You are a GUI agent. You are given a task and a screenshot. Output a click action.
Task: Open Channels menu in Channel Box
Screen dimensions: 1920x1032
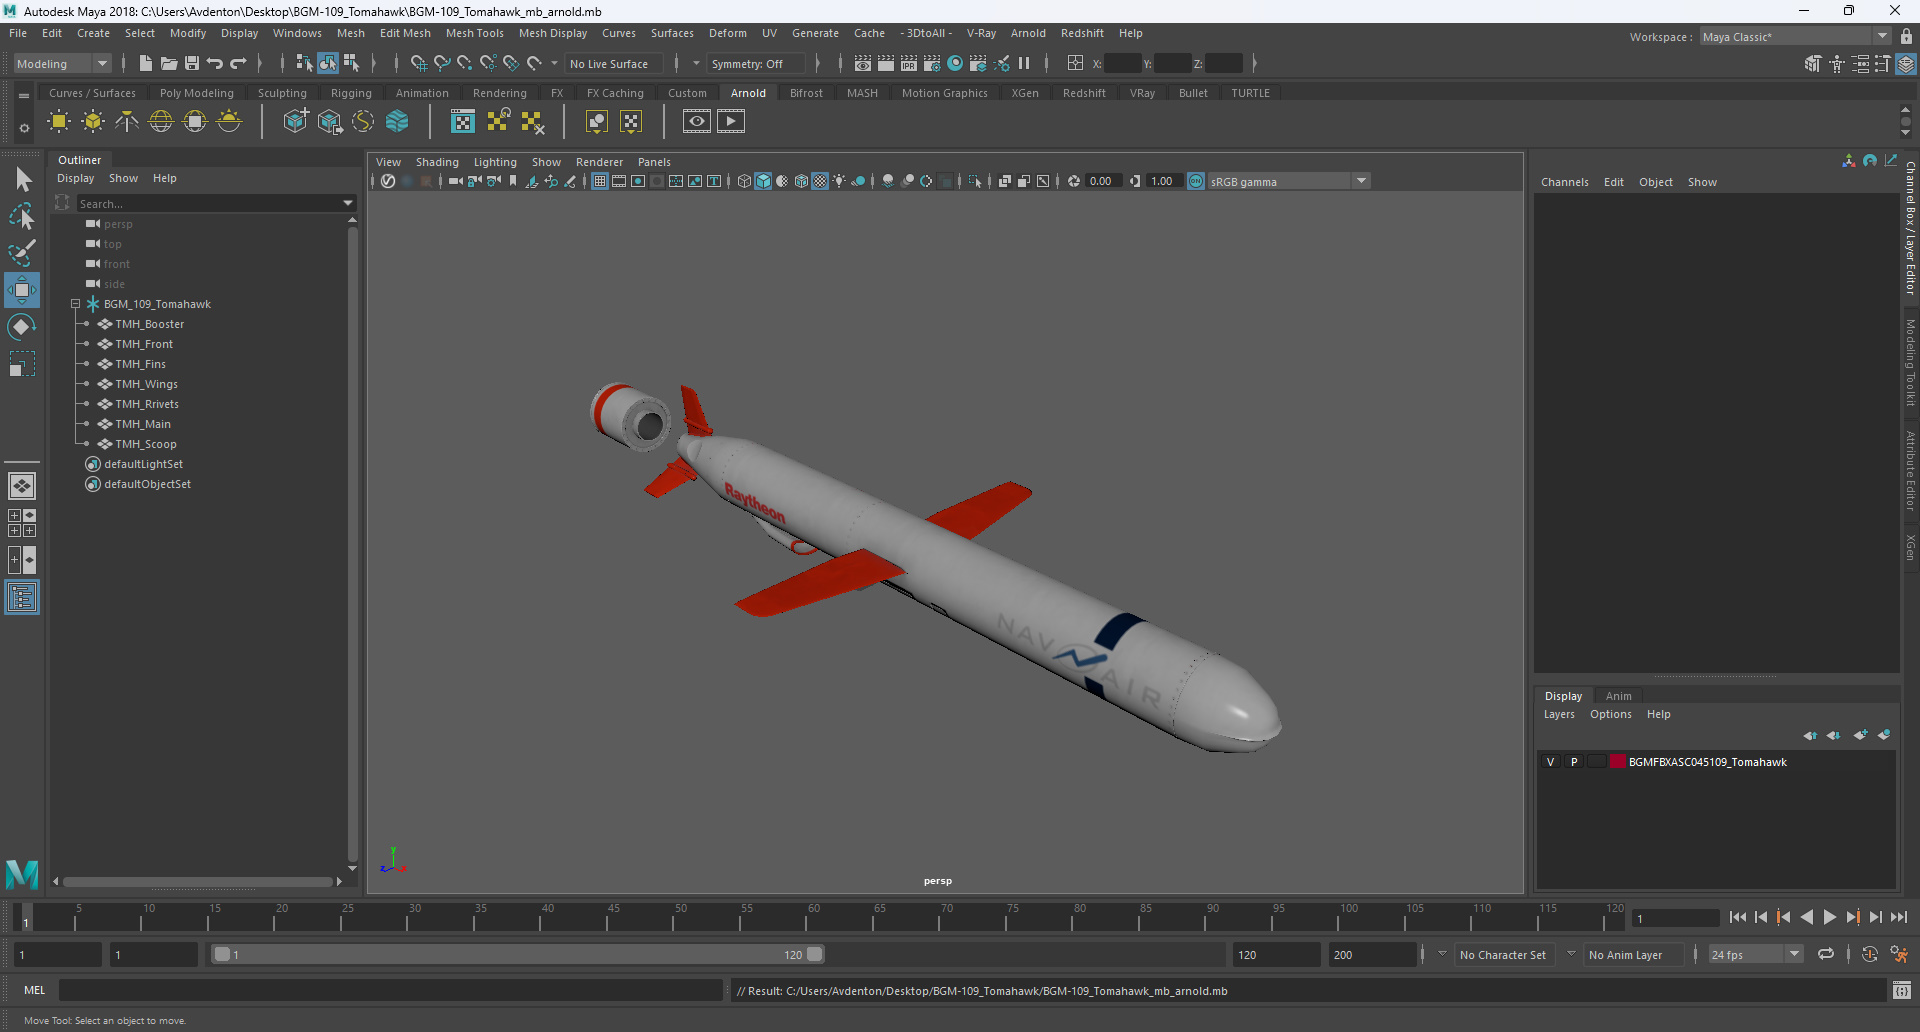click(1564, 182)
